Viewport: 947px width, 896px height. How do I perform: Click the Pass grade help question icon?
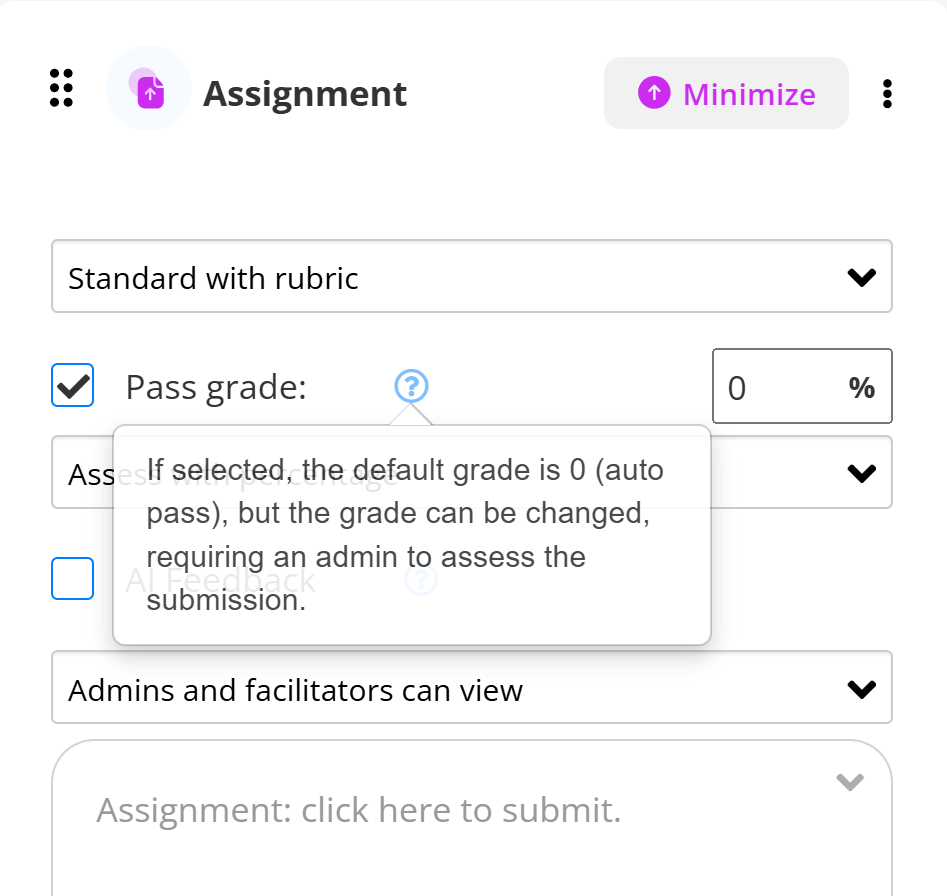tap(411, 385)
